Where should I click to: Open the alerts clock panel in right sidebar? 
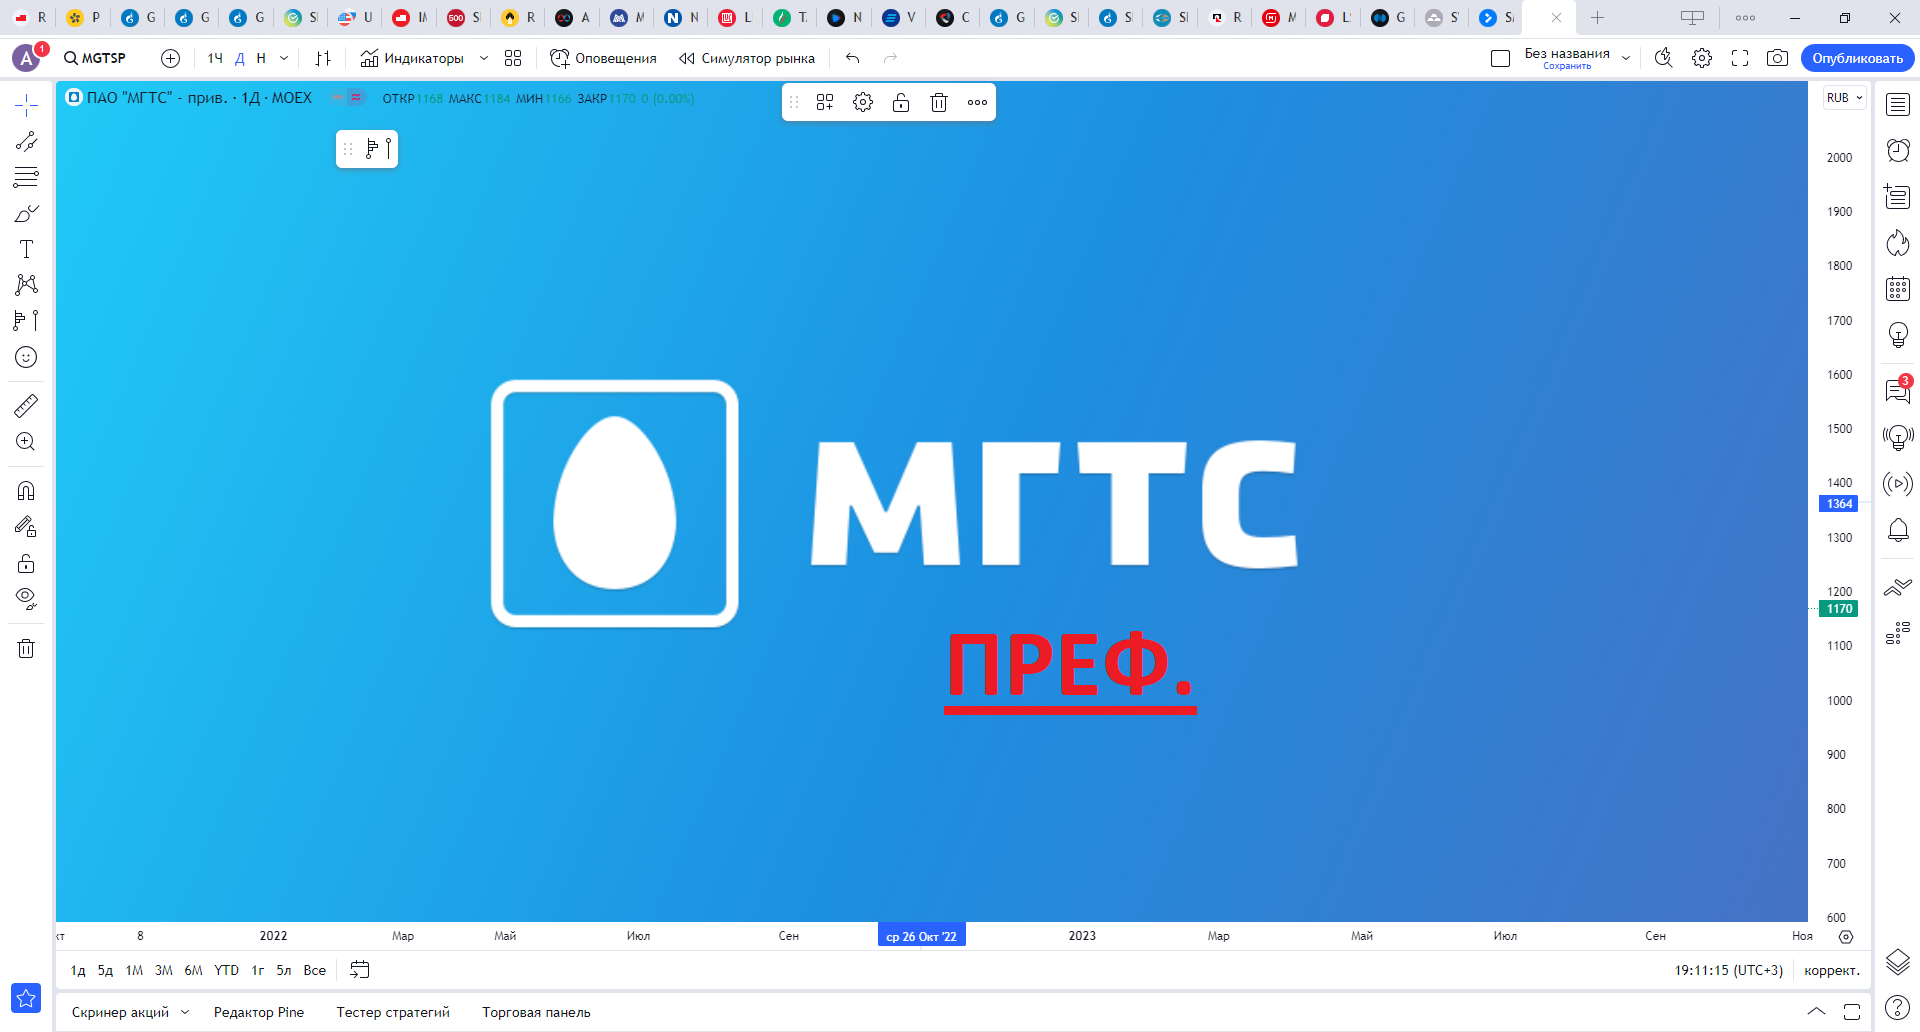pos(1898,151)
